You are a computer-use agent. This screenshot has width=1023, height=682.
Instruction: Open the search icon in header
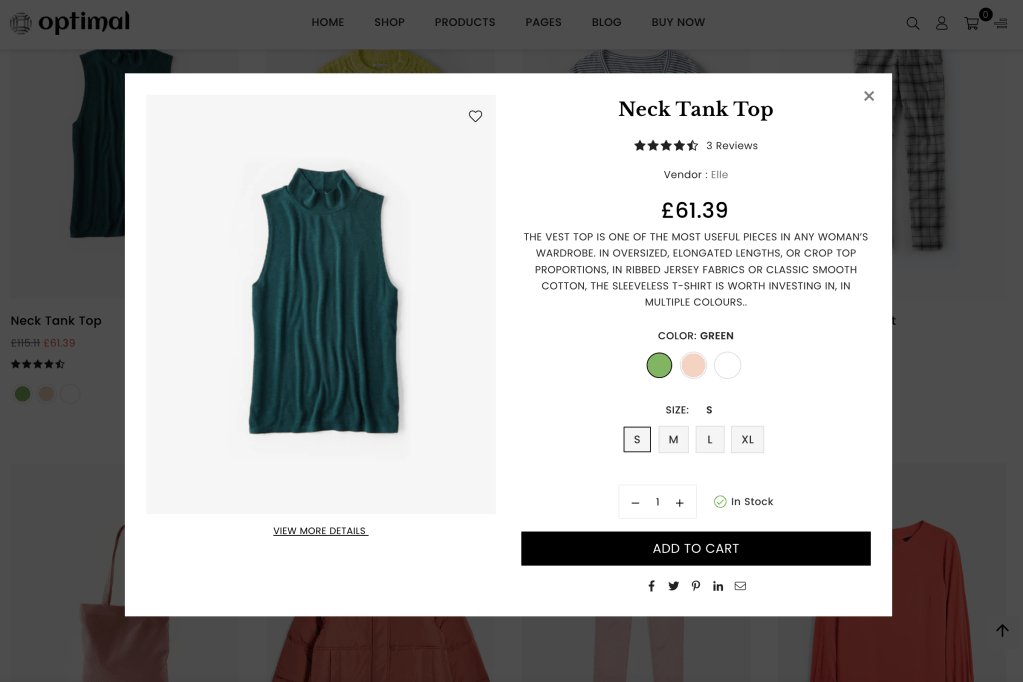pos(912,23)
